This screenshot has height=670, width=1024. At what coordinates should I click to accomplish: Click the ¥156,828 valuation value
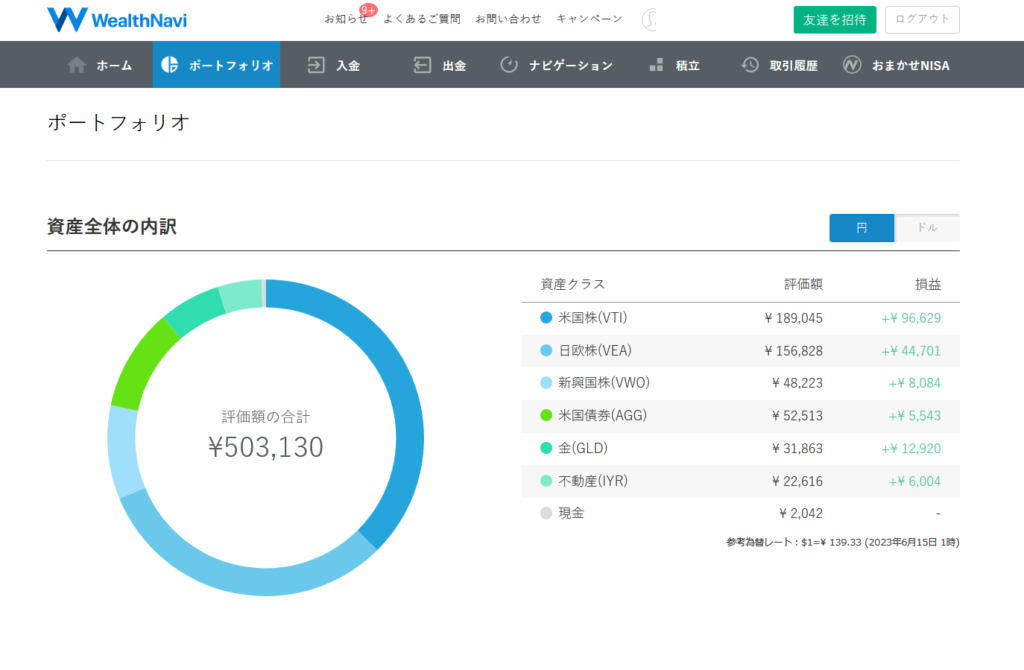click(793, 351)
